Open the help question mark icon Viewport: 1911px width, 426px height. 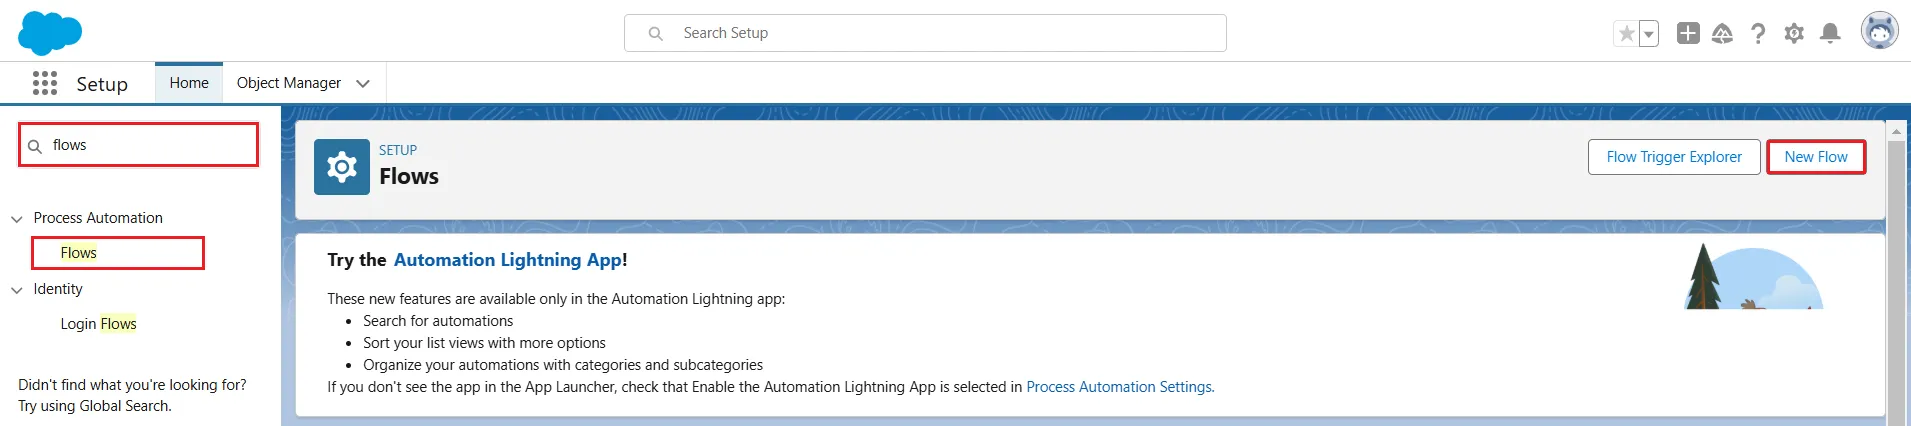point(1758,34)
